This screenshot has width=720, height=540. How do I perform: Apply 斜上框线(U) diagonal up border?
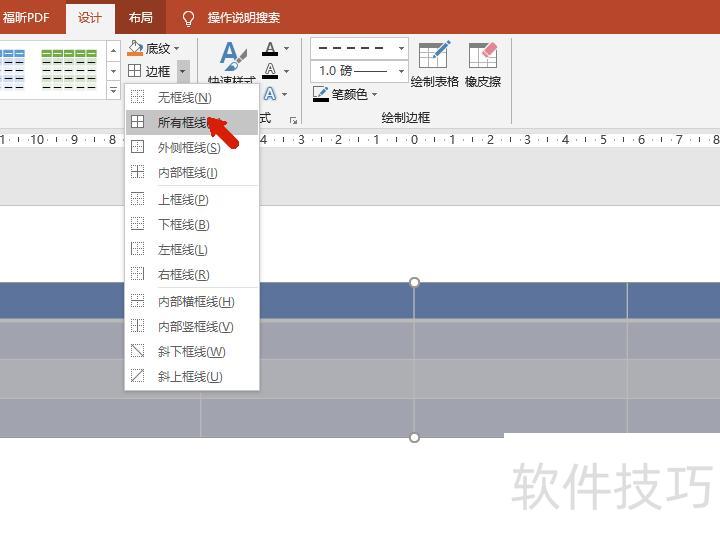(x=192, y=377)
